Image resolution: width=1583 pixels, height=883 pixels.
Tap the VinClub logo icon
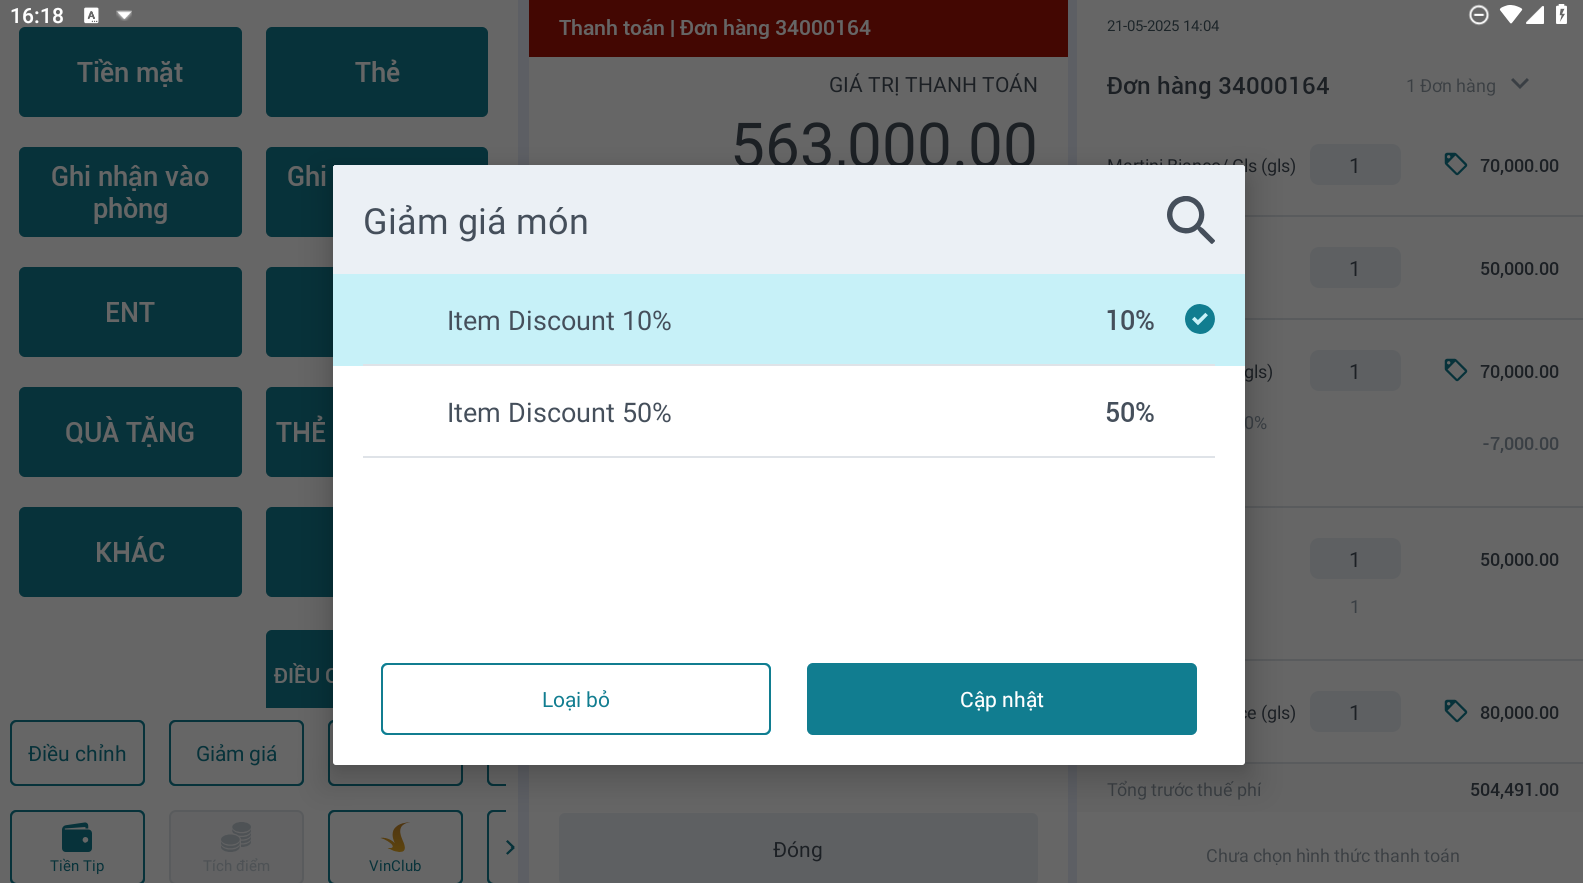tap(395, 837)
